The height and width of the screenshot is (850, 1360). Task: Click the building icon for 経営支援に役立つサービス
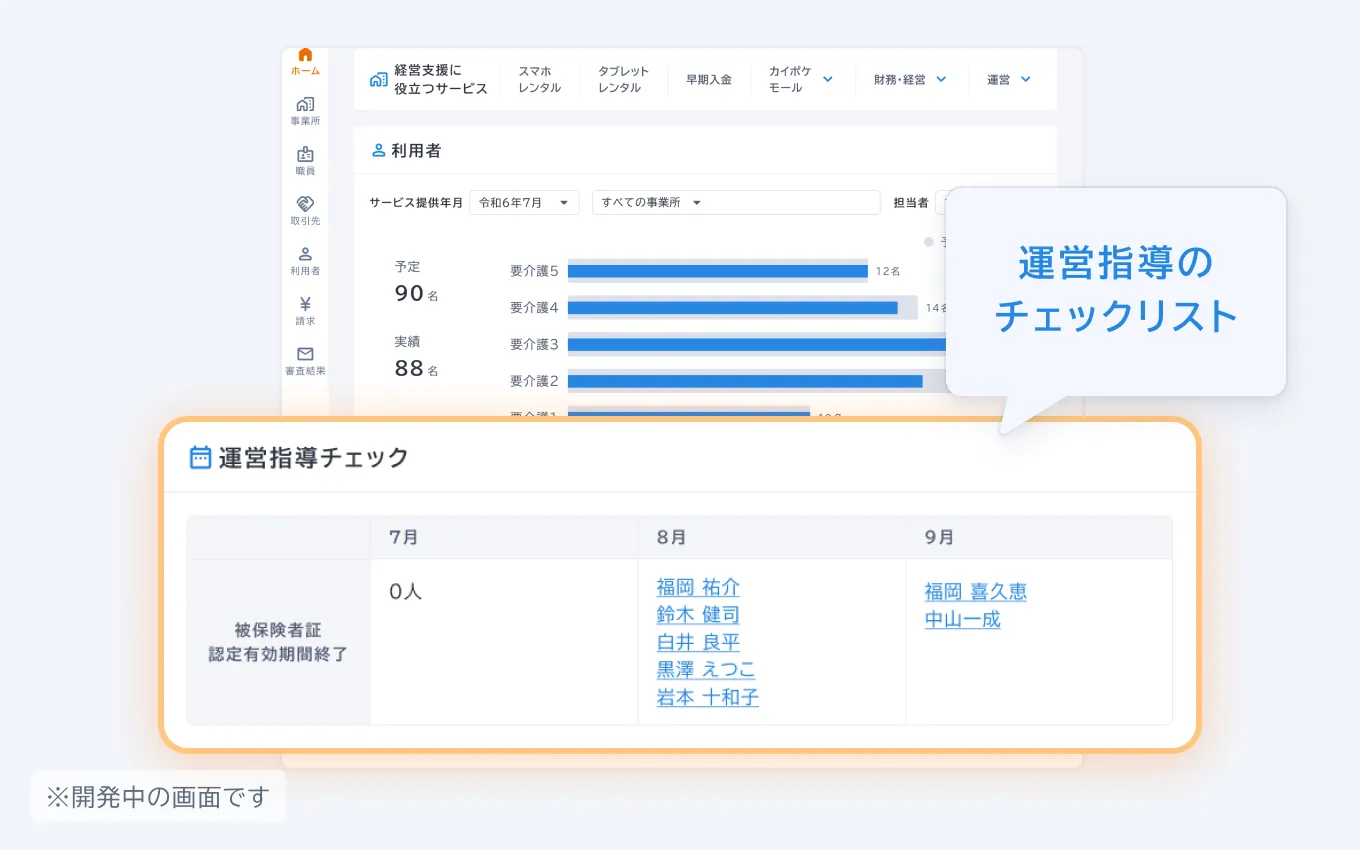(x=377, y=78)
